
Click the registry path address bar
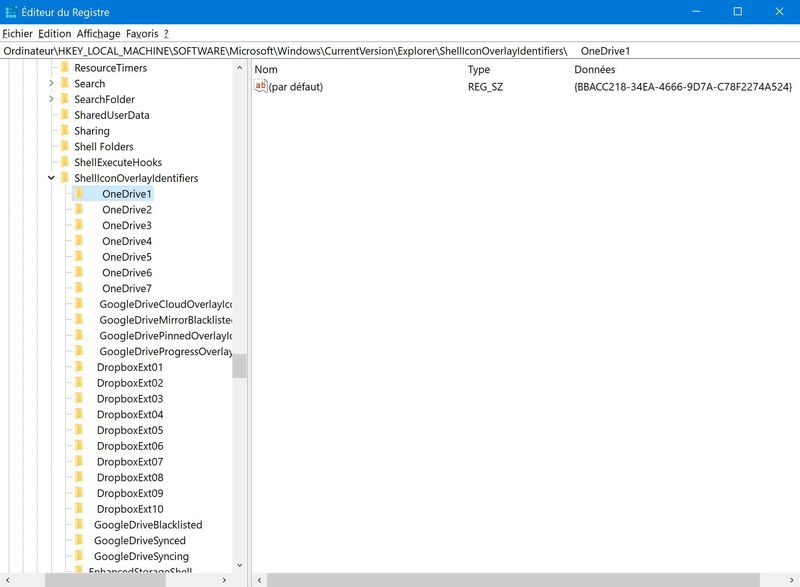[x=400, y=50]
